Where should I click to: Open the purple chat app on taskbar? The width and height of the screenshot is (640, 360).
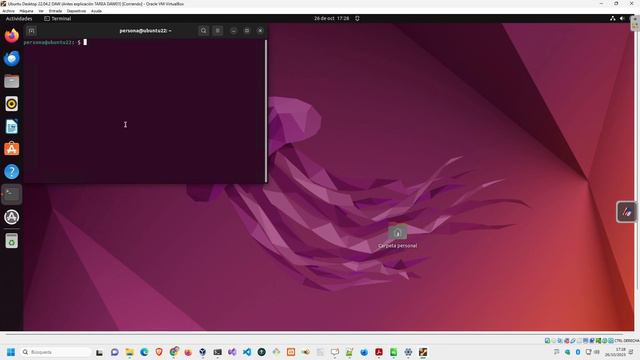coord(115,352)
